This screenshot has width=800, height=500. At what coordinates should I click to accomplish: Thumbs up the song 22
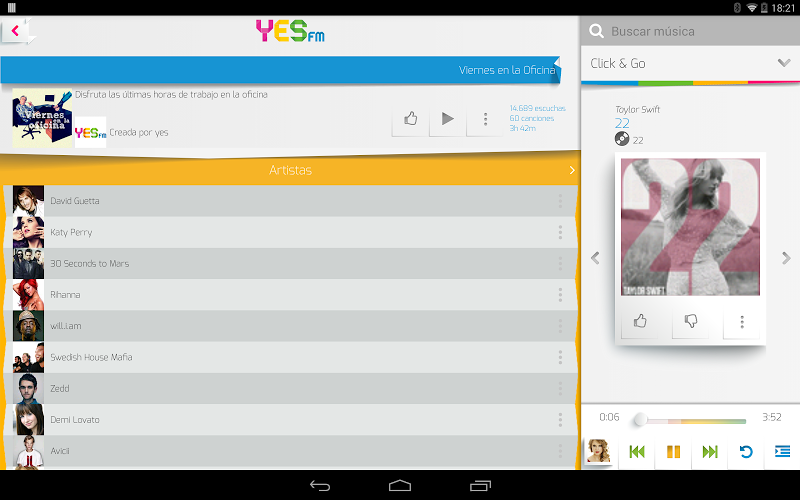(640, 321)
